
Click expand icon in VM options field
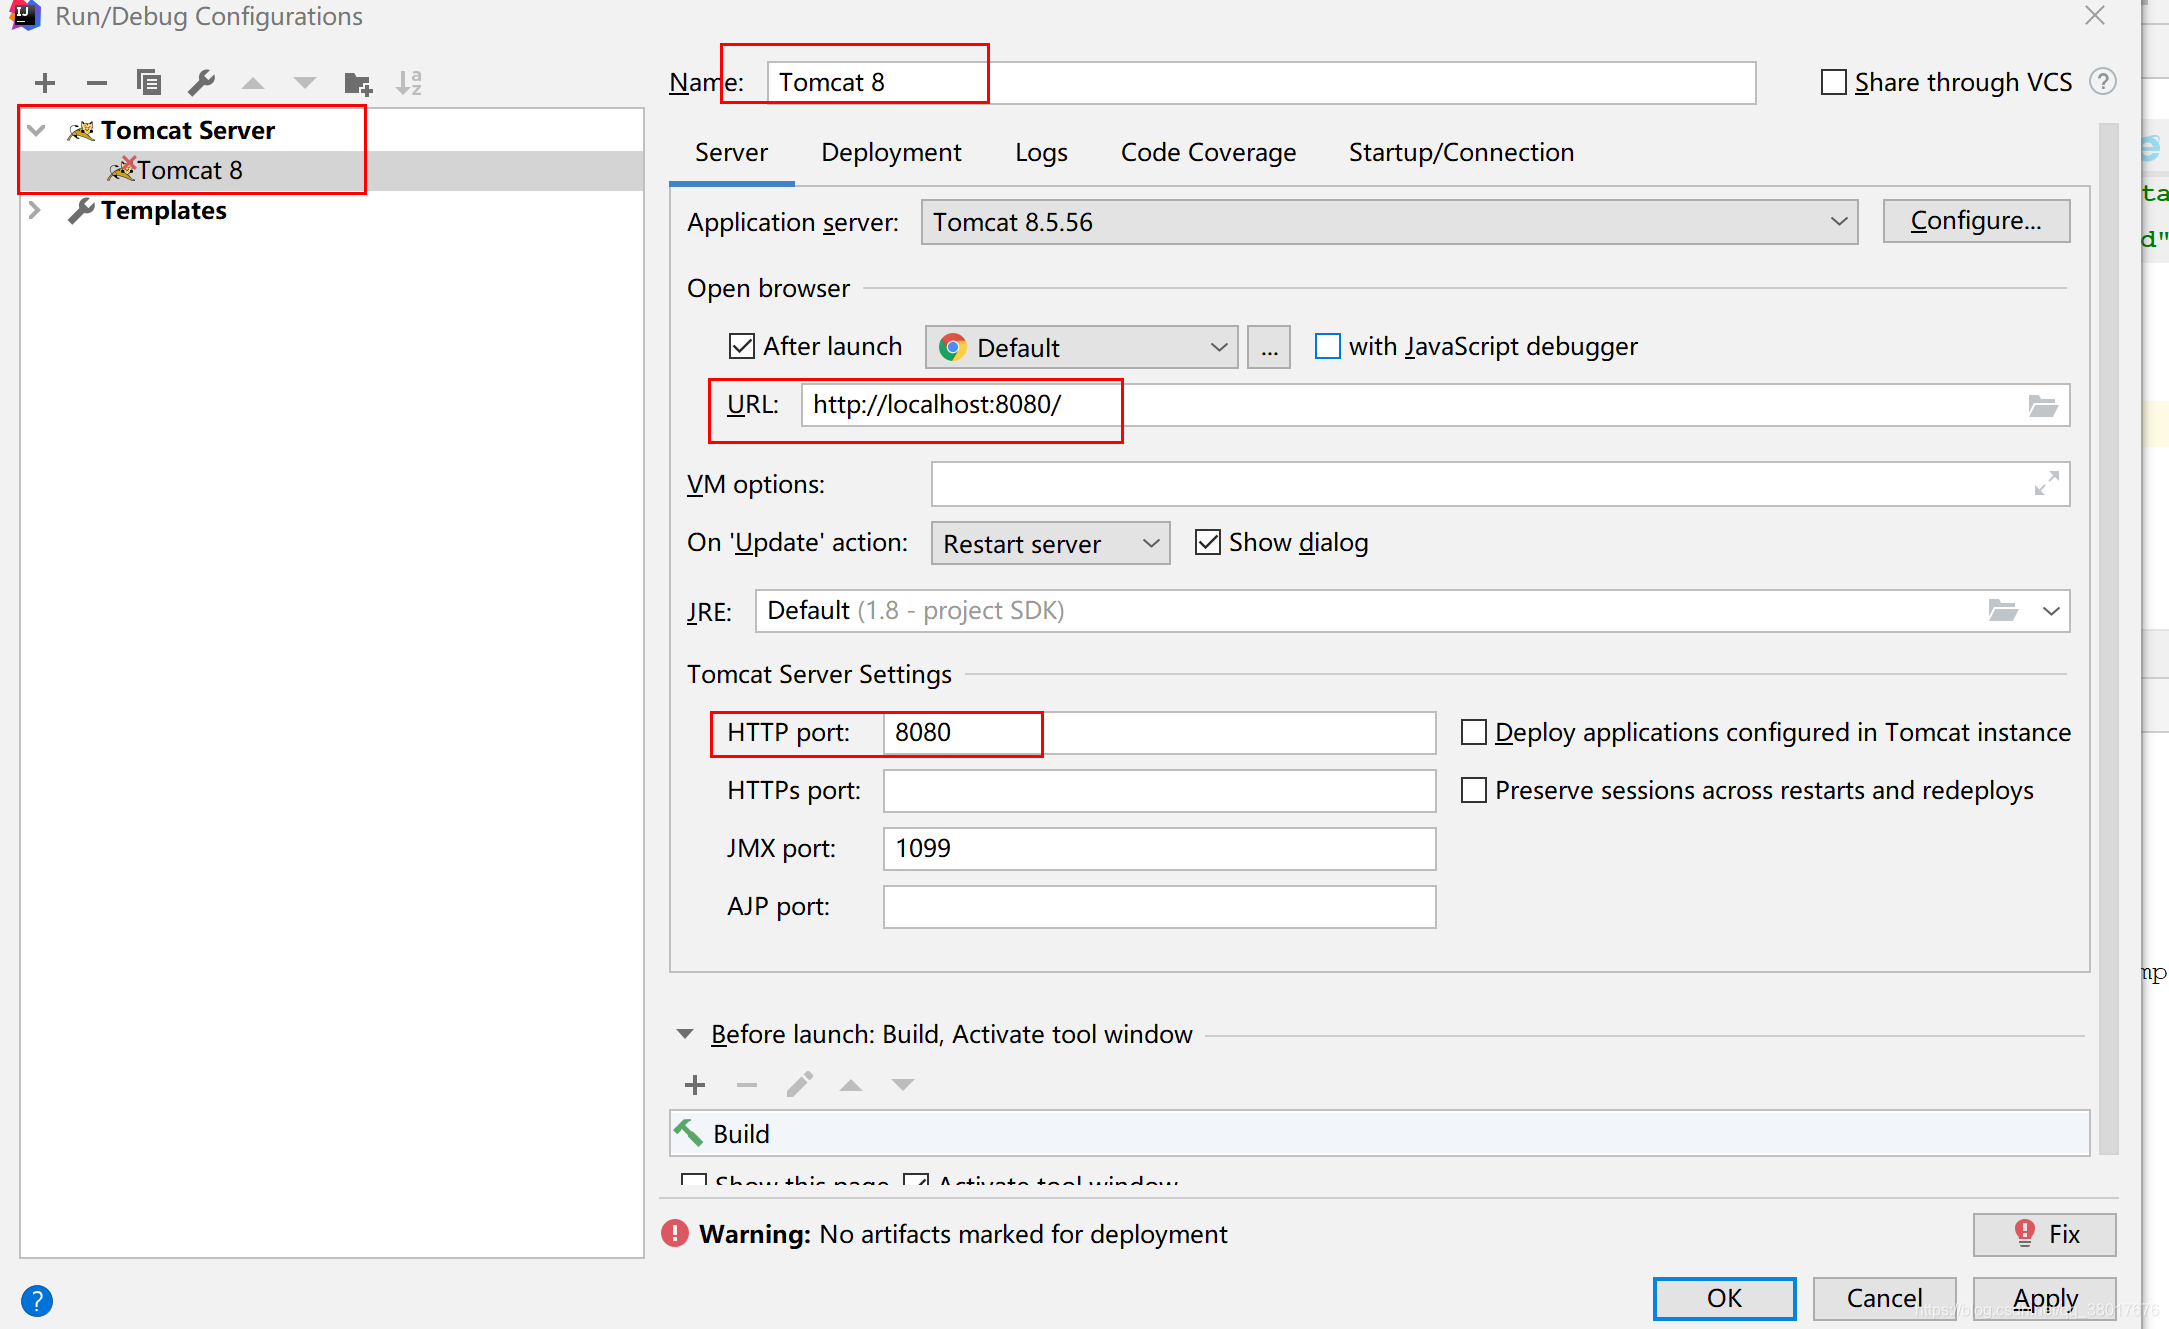pos(2046,484)
